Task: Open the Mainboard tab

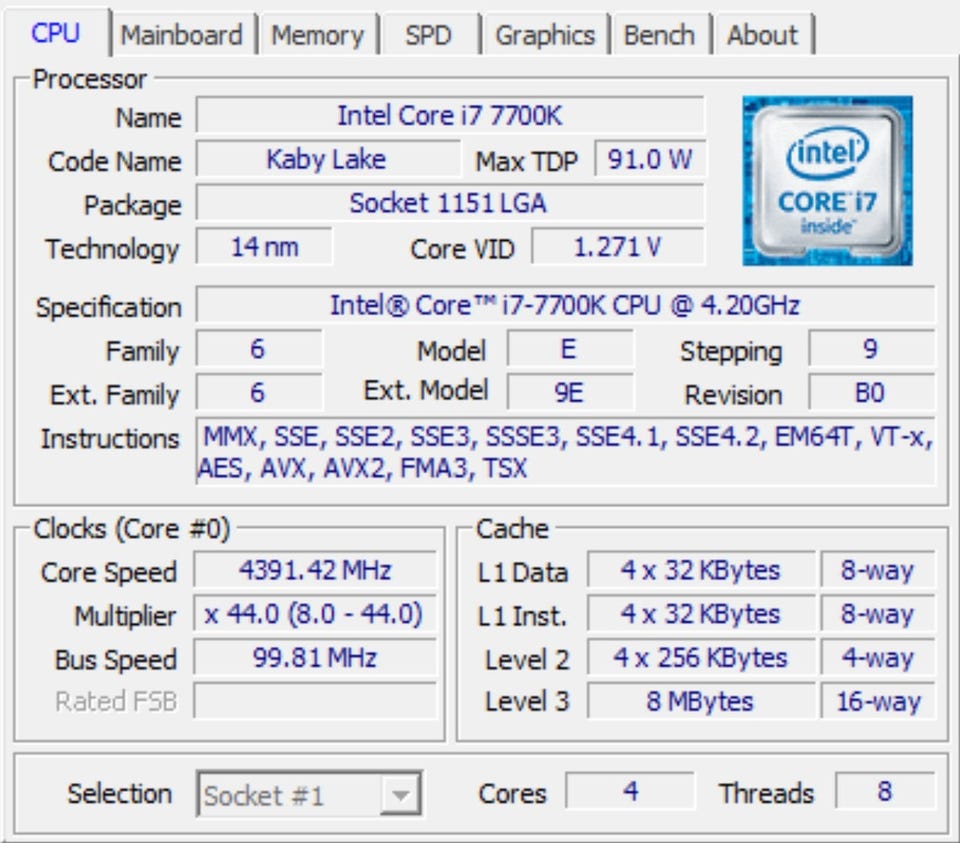Action: [x=182, y=36]
